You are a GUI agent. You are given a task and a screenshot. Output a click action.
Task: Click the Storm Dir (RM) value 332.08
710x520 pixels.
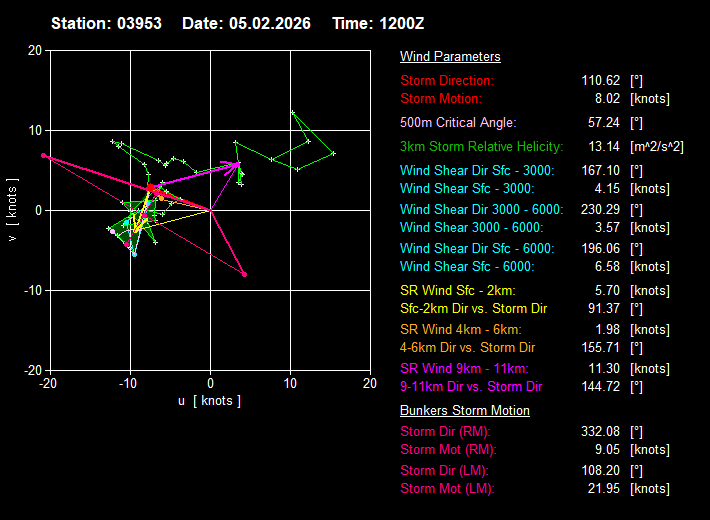click(599, 431)
